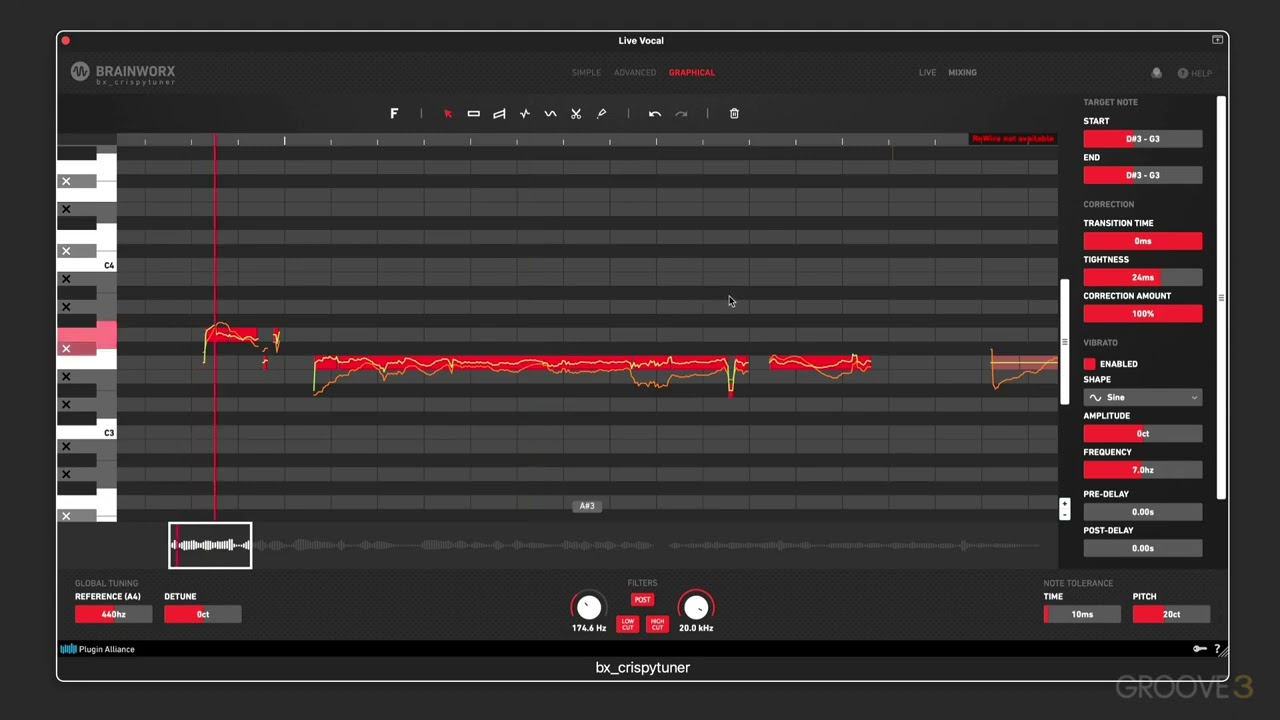The height and width of the screenshot is (720, 1280).
Task: Select the pen draw tool
Action: pyautogui.click(x=602, y=114)
